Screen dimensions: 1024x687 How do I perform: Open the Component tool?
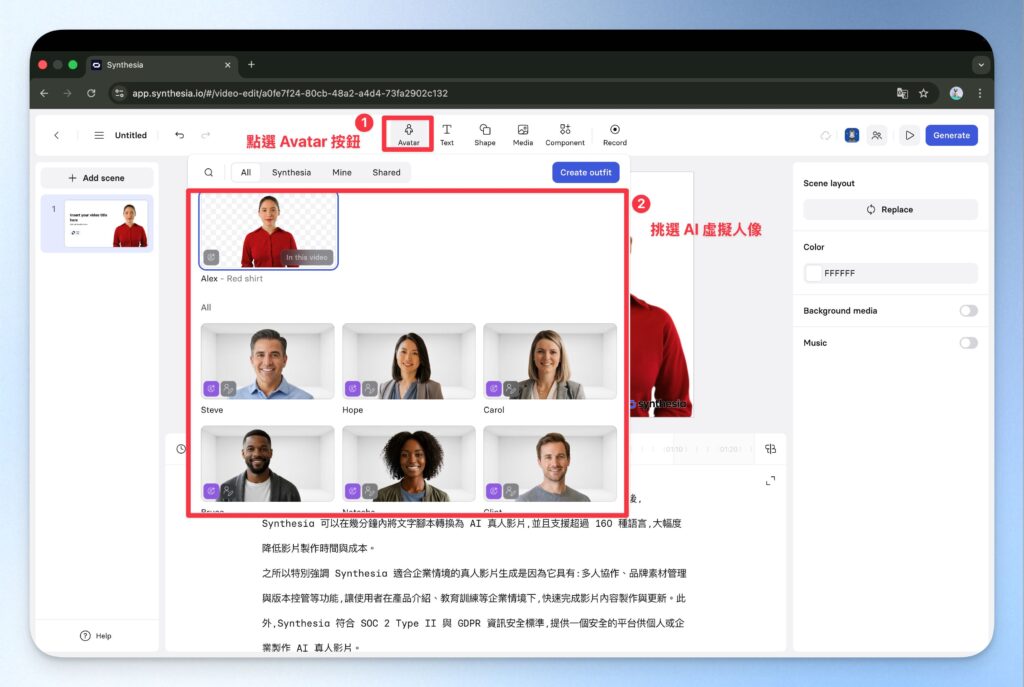pos(565,134)
